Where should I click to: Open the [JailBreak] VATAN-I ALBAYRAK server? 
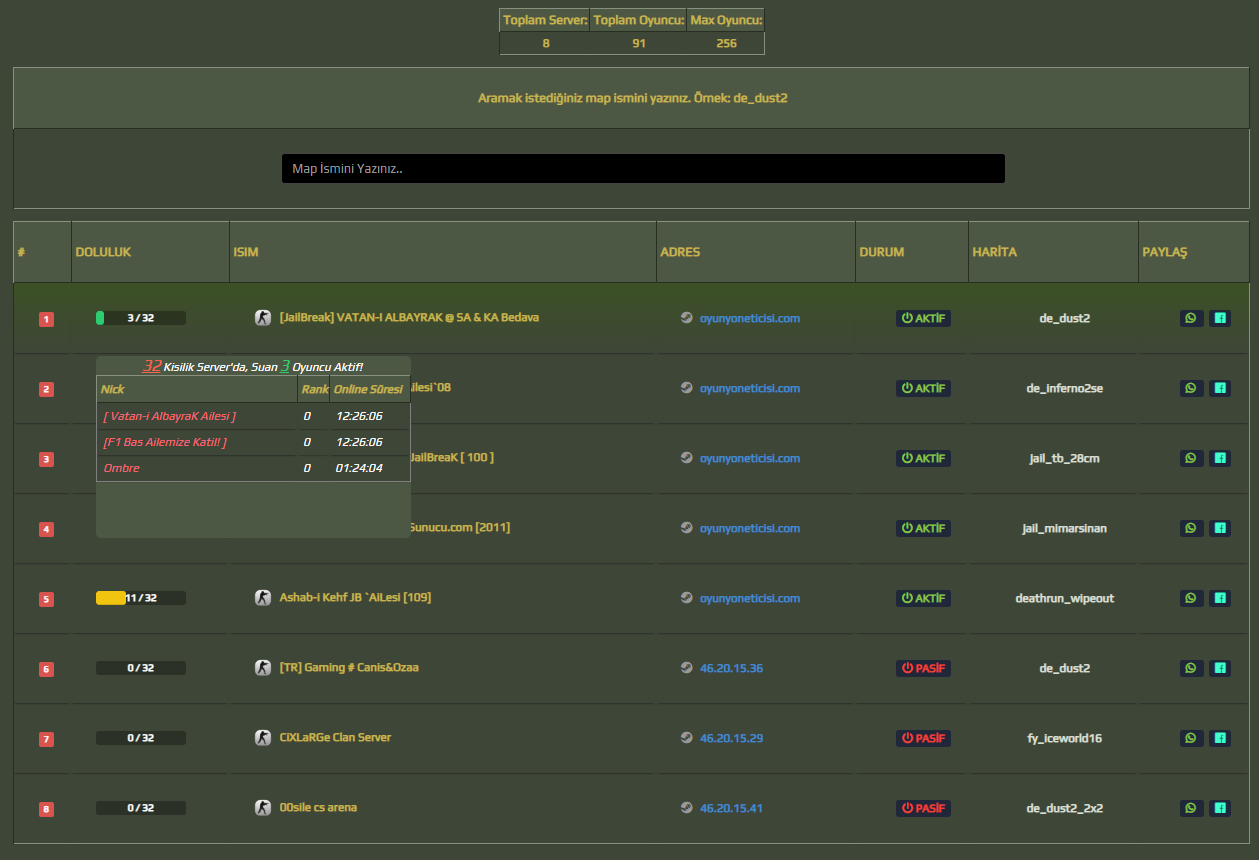coord(409,317)
